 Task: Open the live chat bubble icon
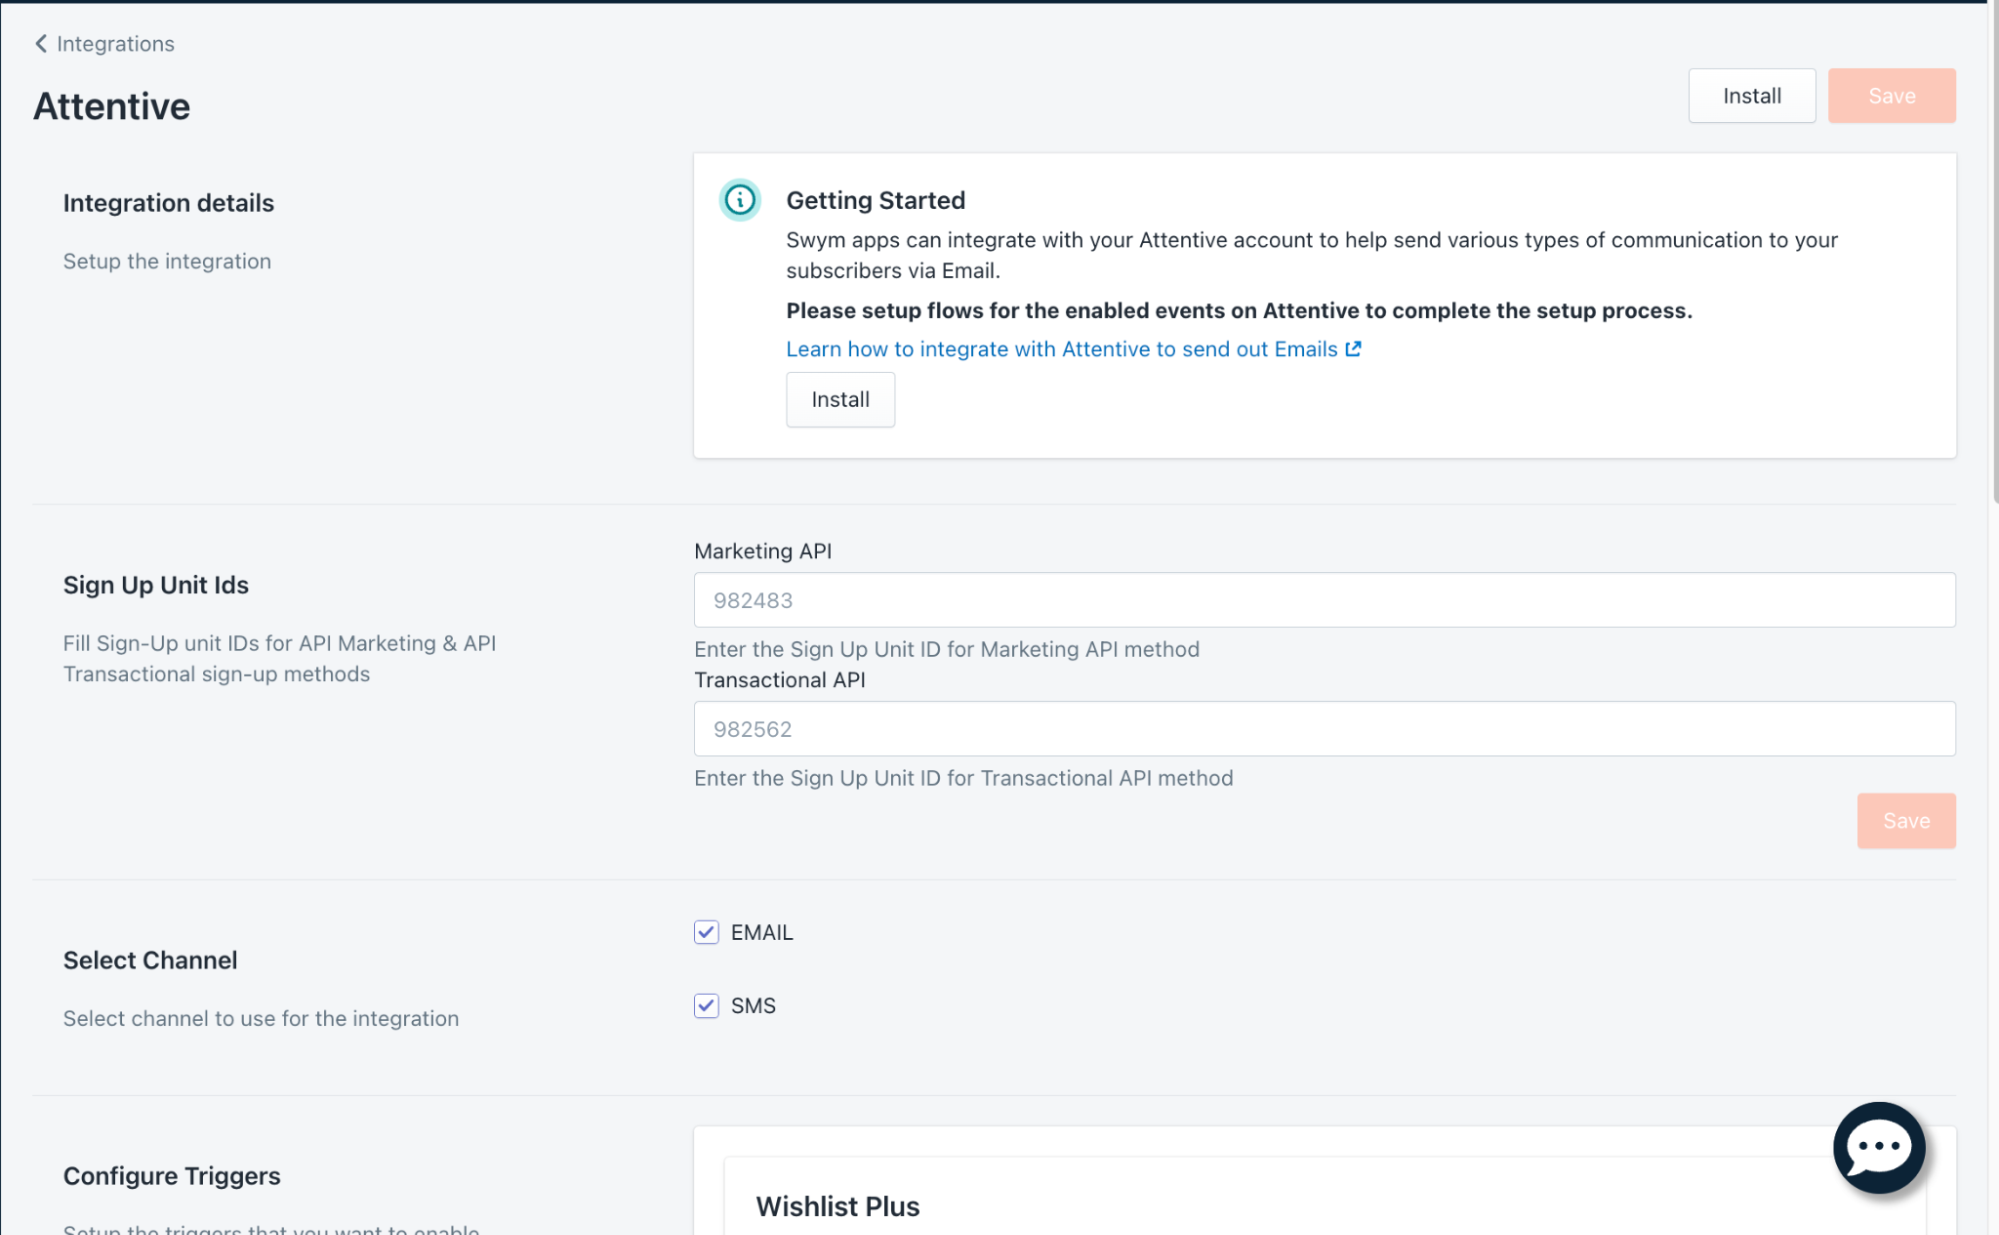(1879, 1147)
